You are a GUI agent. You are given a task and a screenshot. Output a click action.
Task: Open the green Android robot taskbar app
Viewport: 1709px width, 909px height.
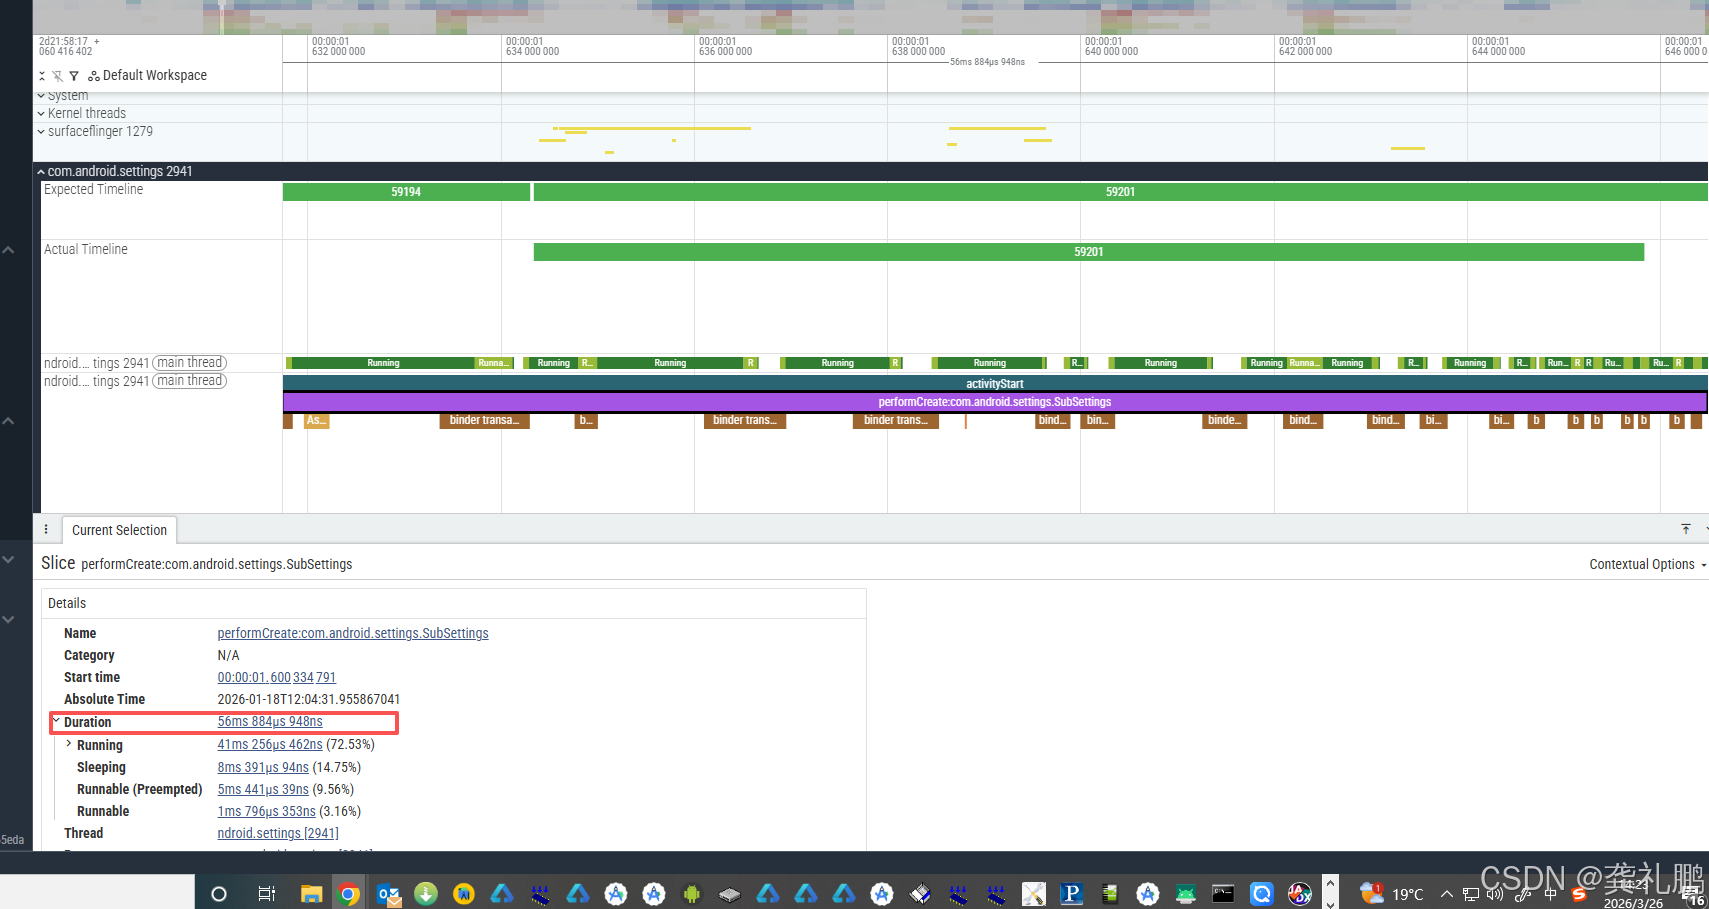tap(692, 894)
